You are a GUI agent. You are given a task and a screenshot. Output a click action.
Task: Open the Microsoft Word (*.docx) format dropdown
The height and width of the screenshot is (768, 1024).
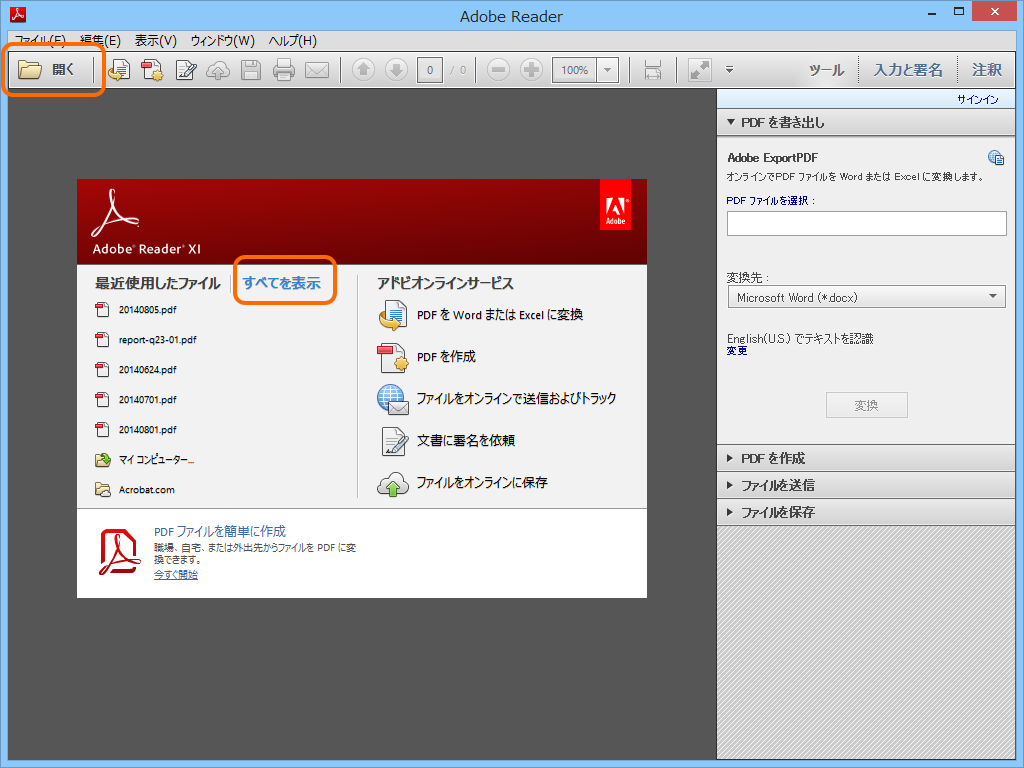click(x=866, y=297)
